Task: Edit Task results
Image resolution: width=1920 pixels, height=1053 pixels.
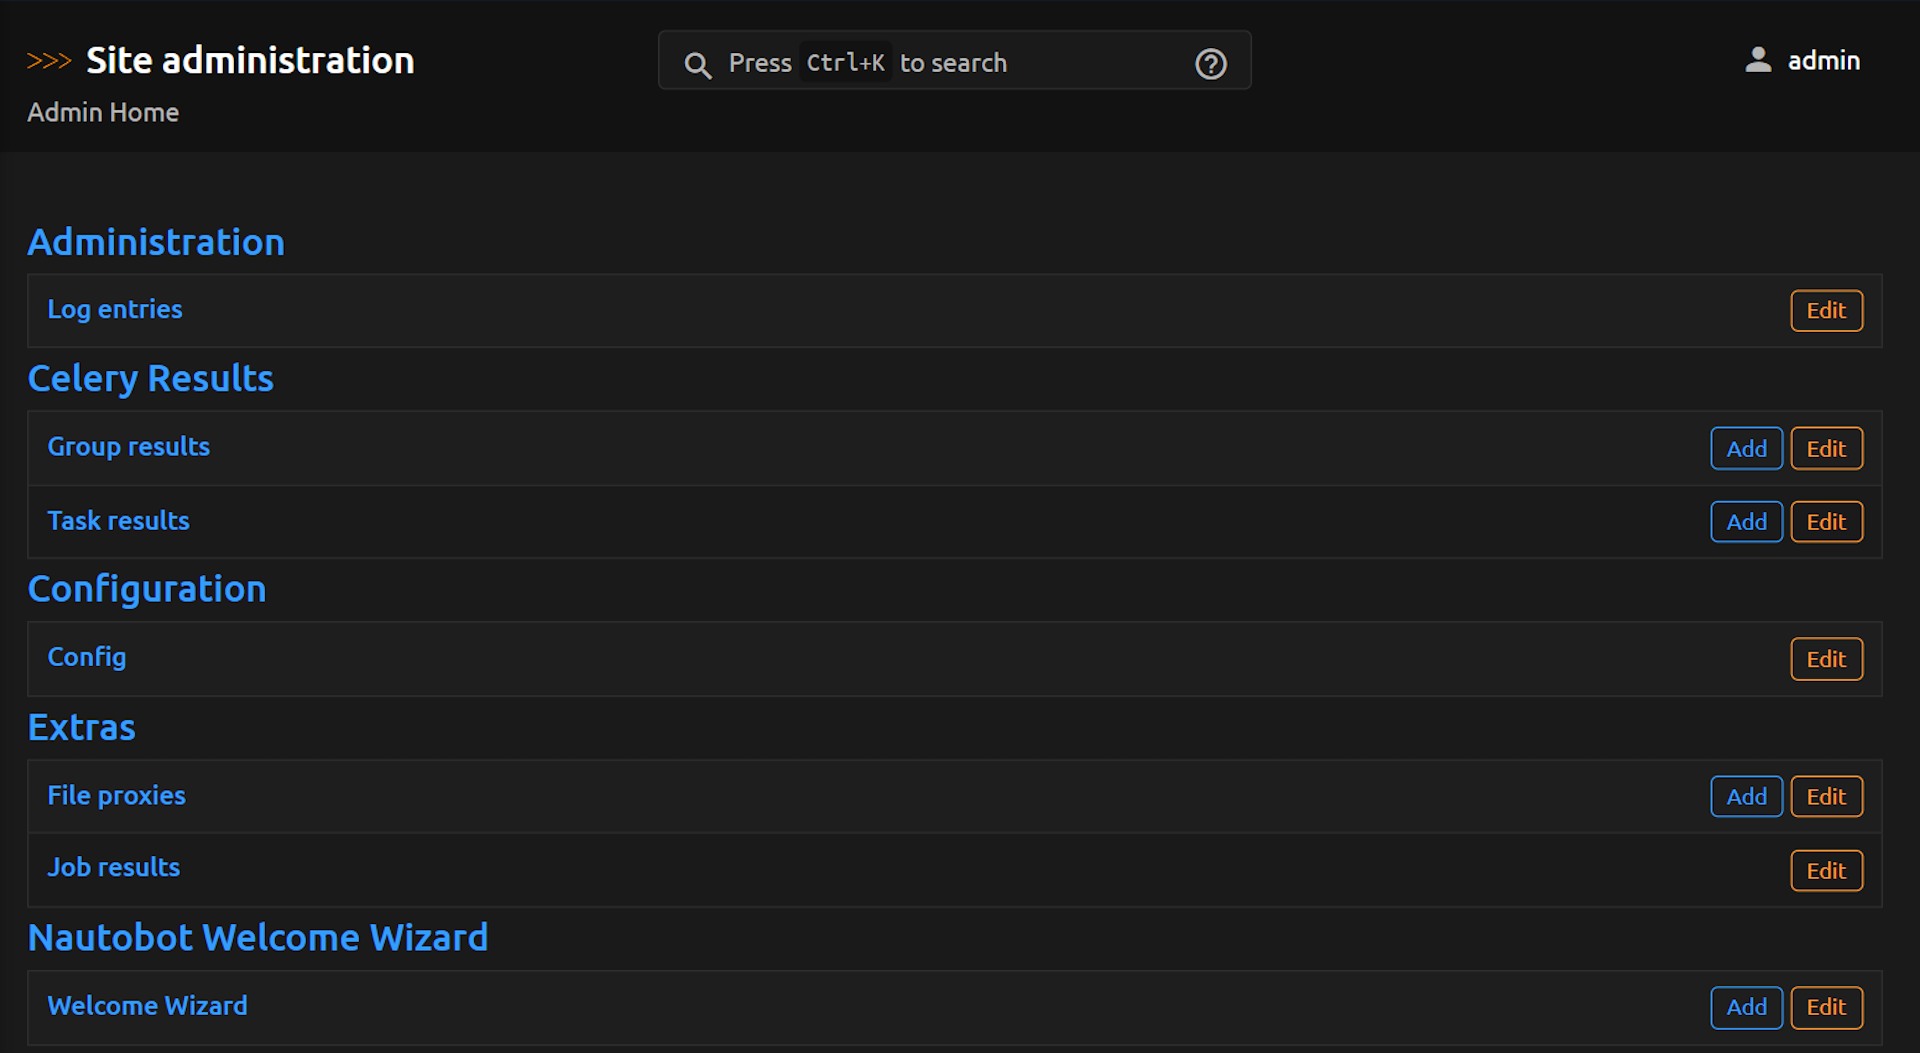Action: pos(1825,522)
